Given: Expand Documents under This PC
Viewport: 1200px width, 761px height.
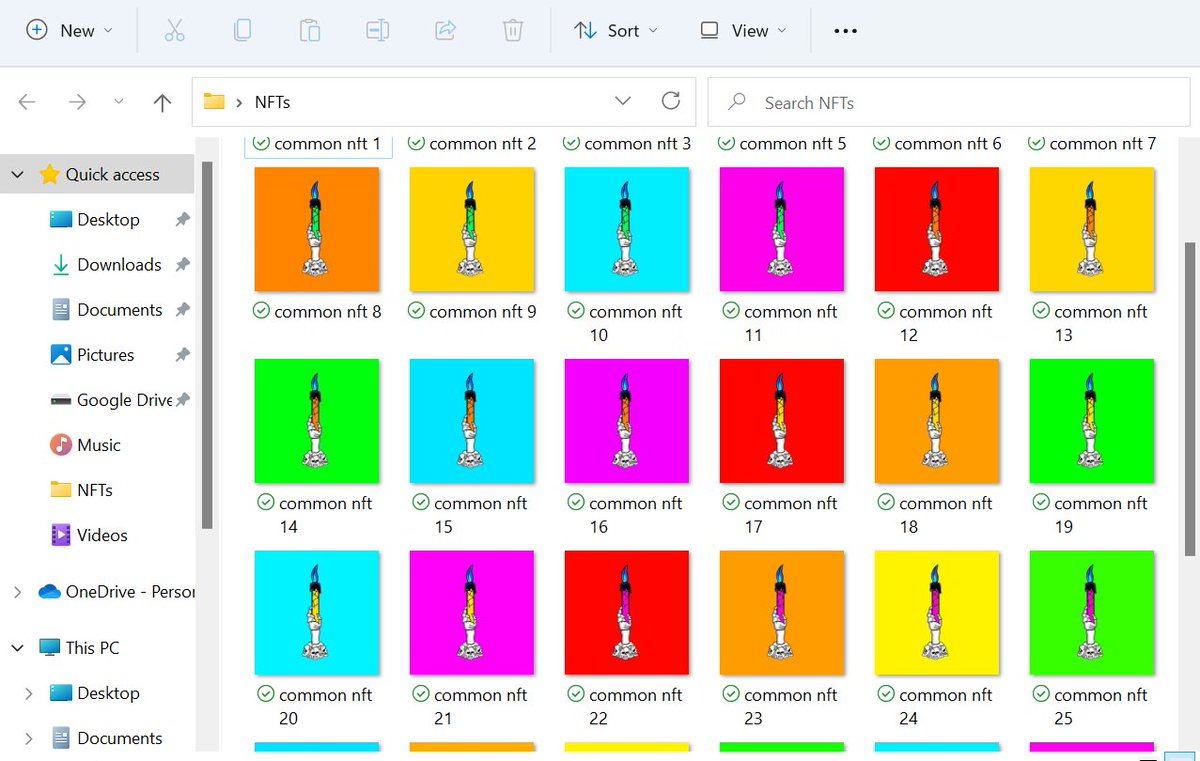Looking at the screenshot, I should click(28, 738).
